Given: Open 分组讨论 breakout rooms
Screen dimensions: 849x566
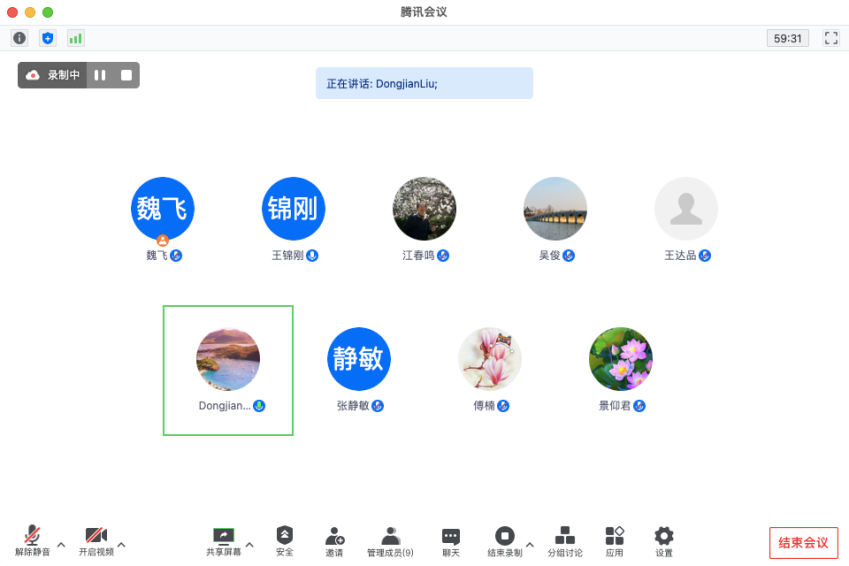Looking at the screenshot, I should coord(565,541).
